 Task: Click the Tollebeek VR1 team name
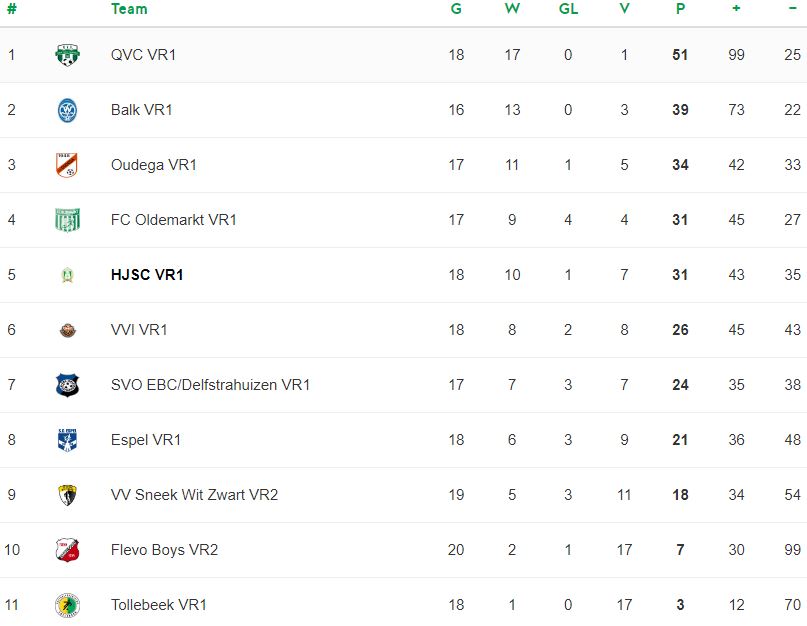pos(159,605)
